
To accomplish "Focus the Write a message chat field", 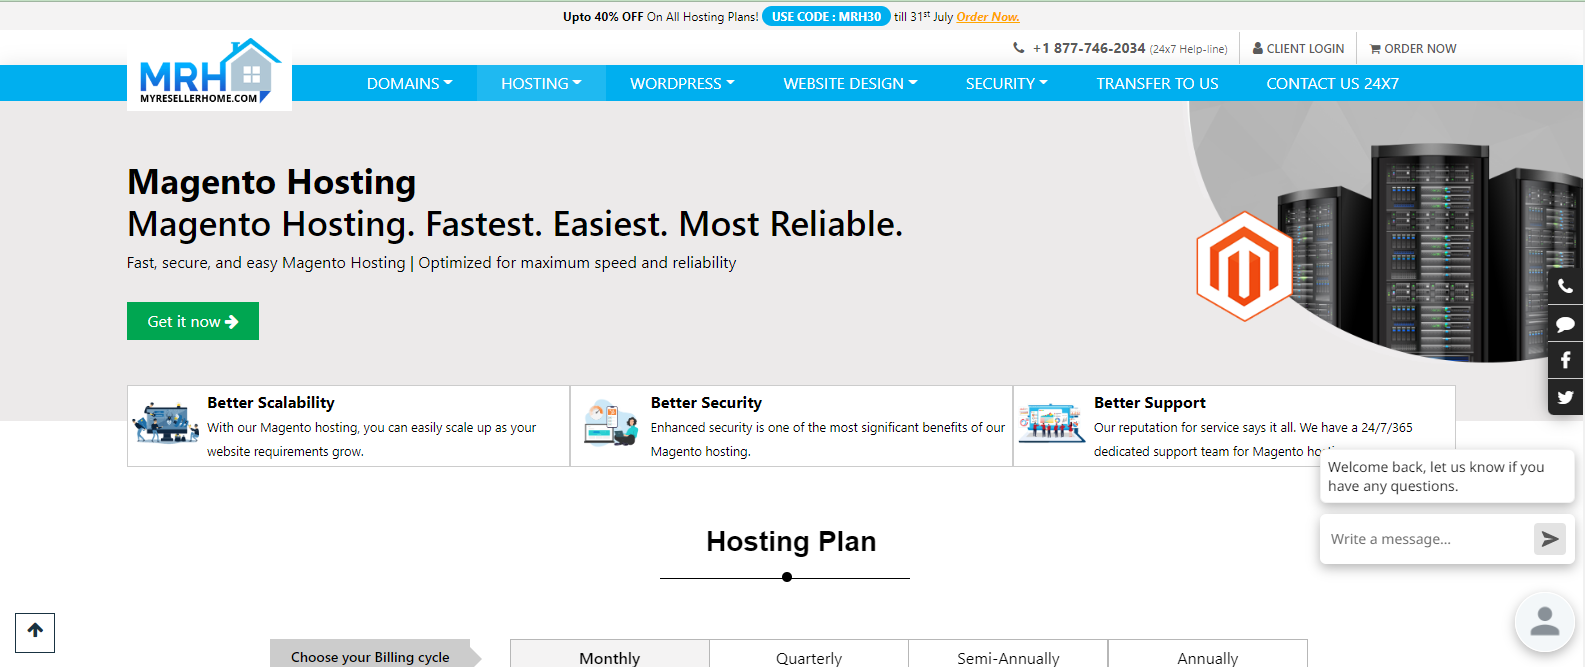I will click(x=1427, y=539).
